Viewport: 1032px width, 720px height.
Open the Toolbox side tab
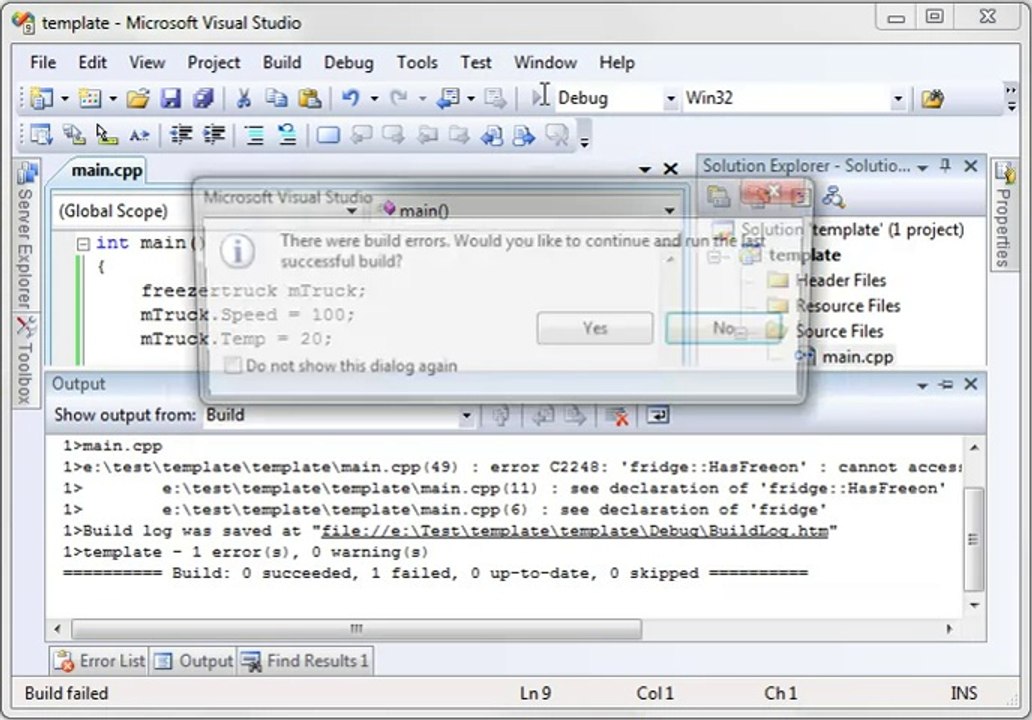point(26,361)
